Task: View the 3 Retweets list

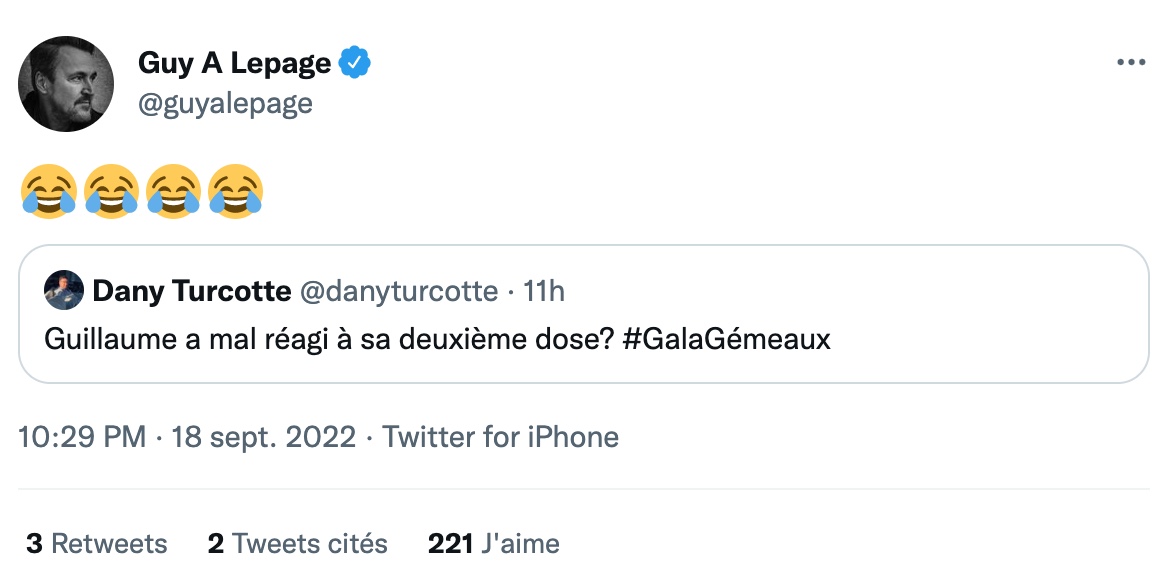Action: (x=97, y=543)
